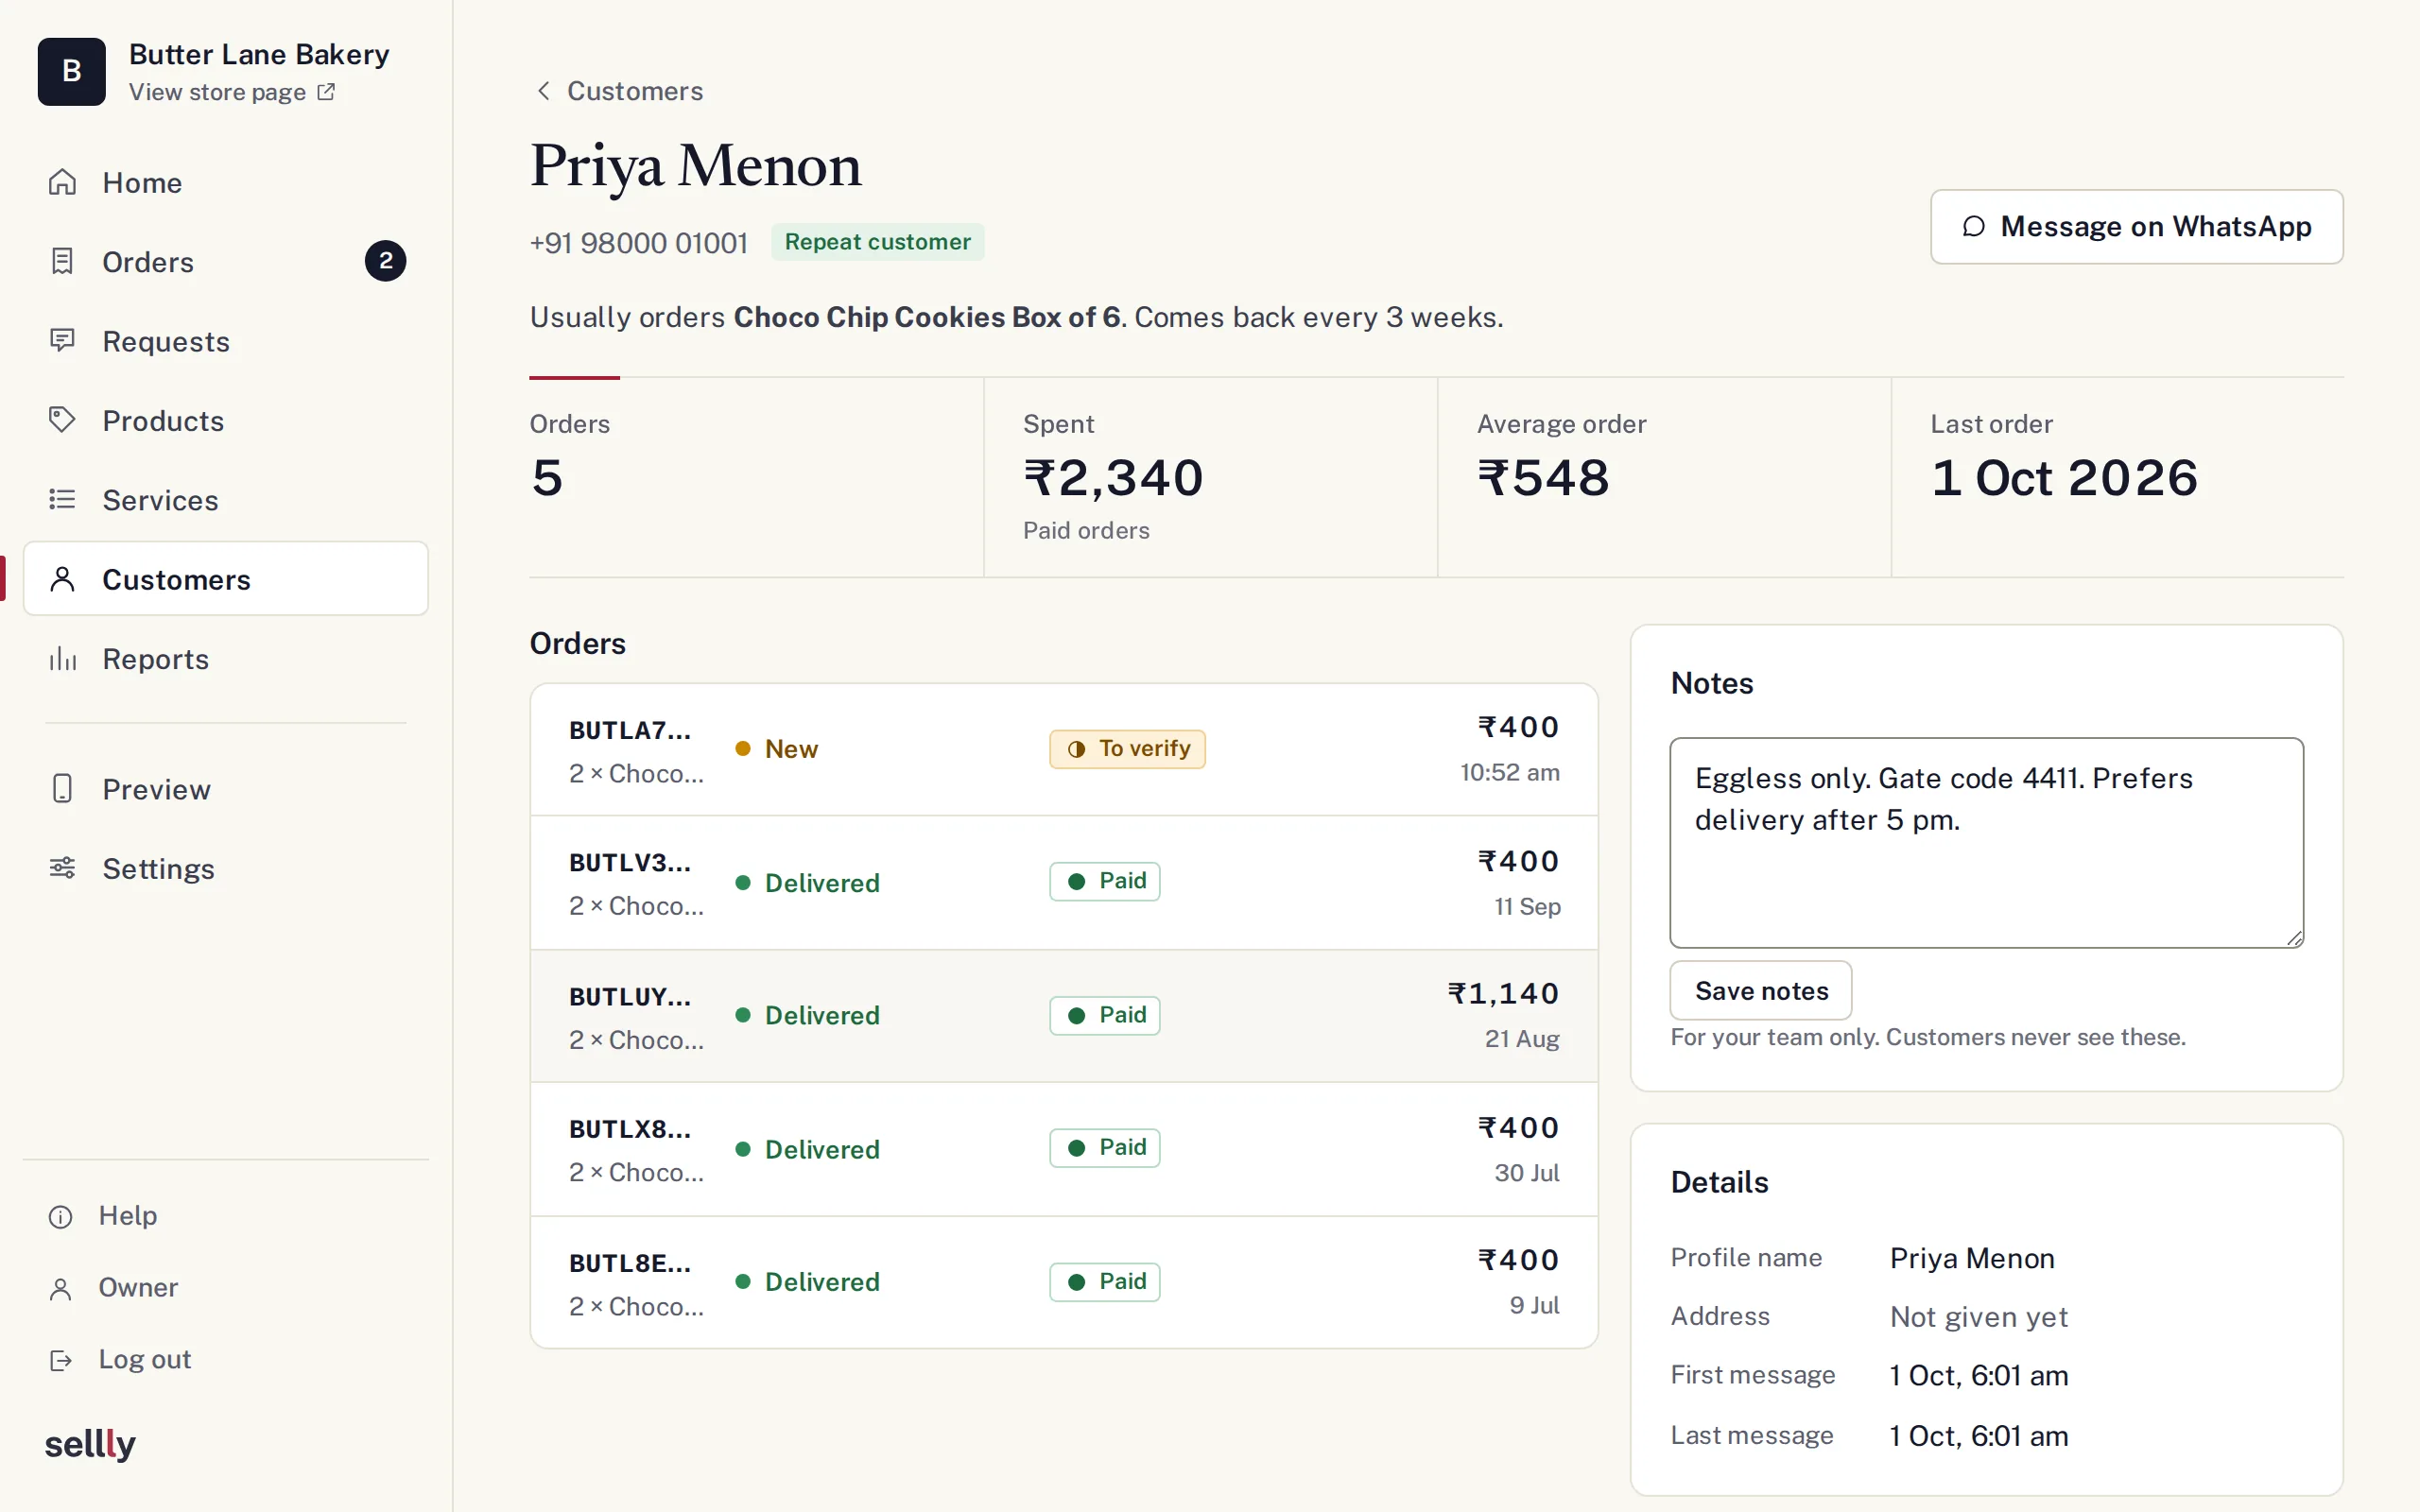Click the Butter Lane Bakery B logo
The height and width of the screenshot is (1512, 2420).
coord(72,71)
